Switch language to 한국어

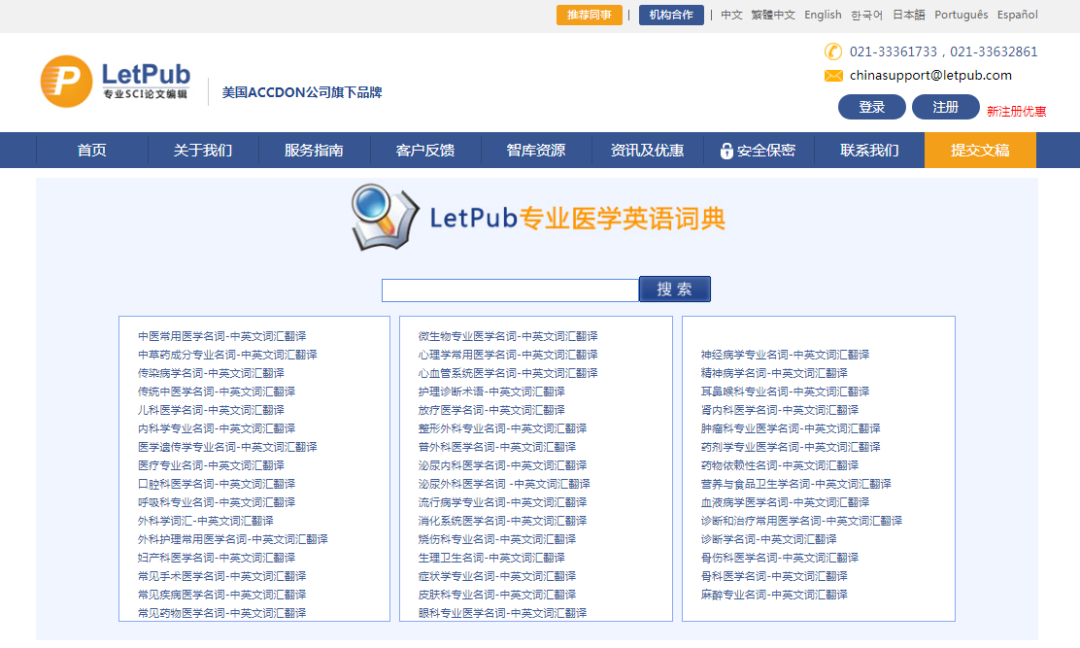(866, 14)
